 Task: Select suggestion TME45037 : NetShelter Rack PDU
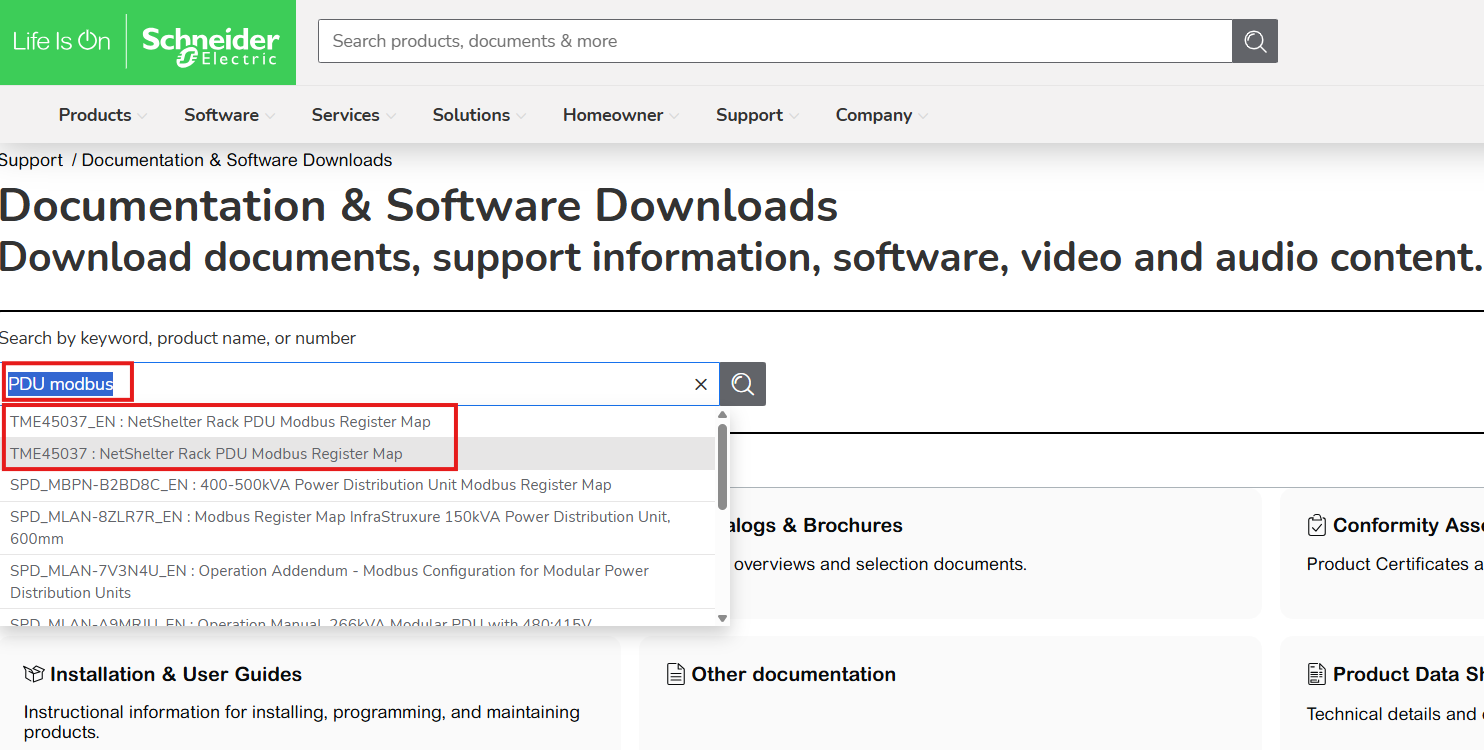358,454
